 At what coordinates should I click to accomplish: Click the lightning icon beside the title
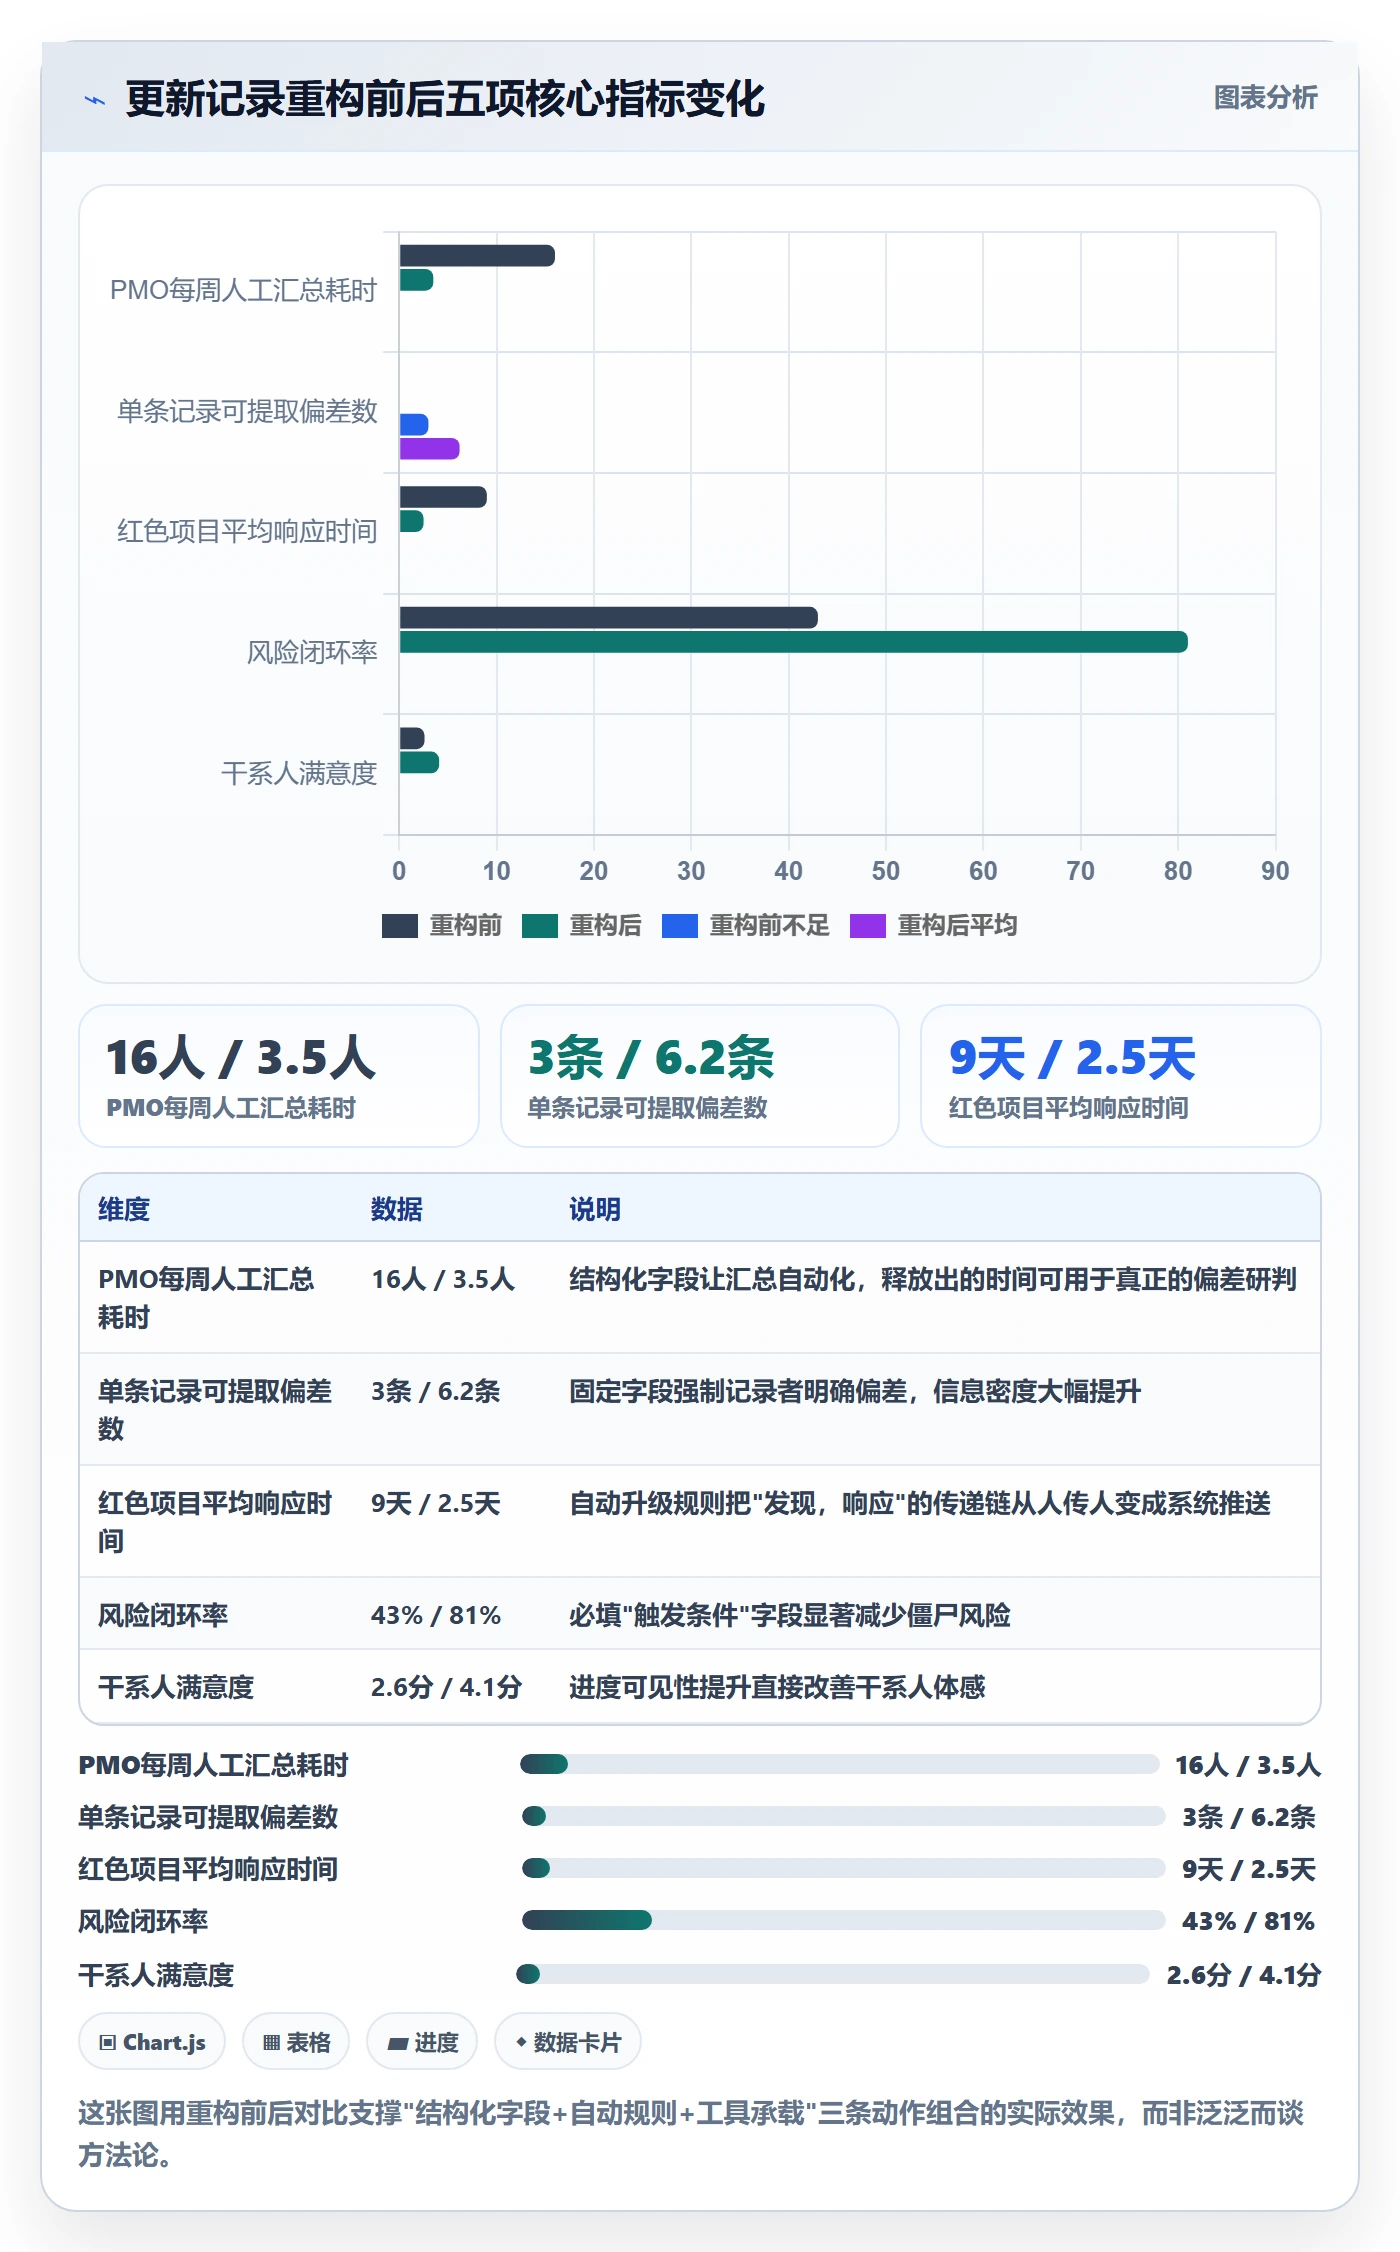click(x=95, y=100)
